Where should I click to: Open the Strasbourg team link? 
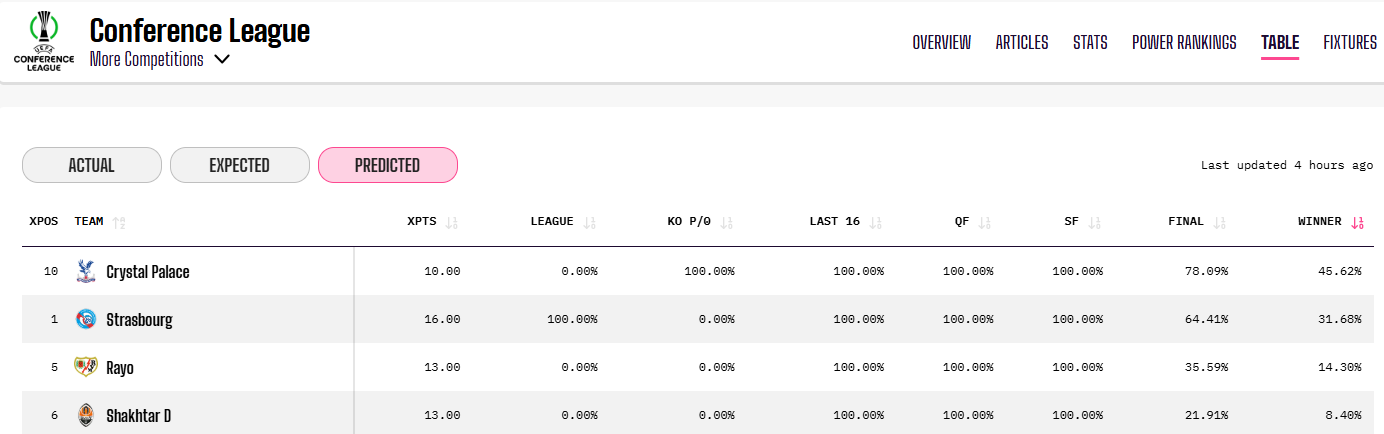click(139, 320)
